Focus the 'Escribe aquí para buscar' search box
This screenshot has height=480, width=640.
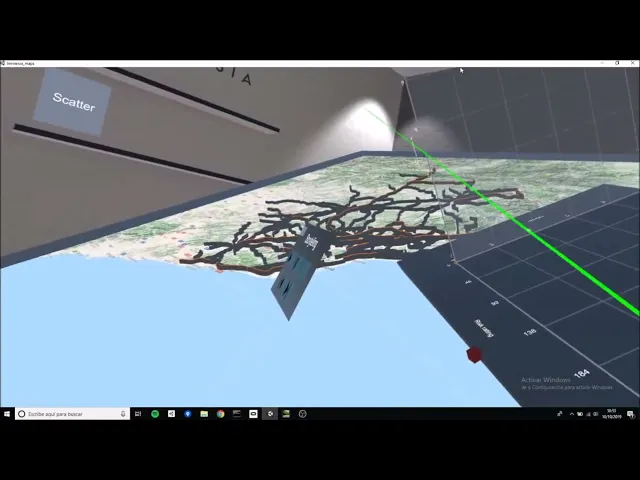72,414
